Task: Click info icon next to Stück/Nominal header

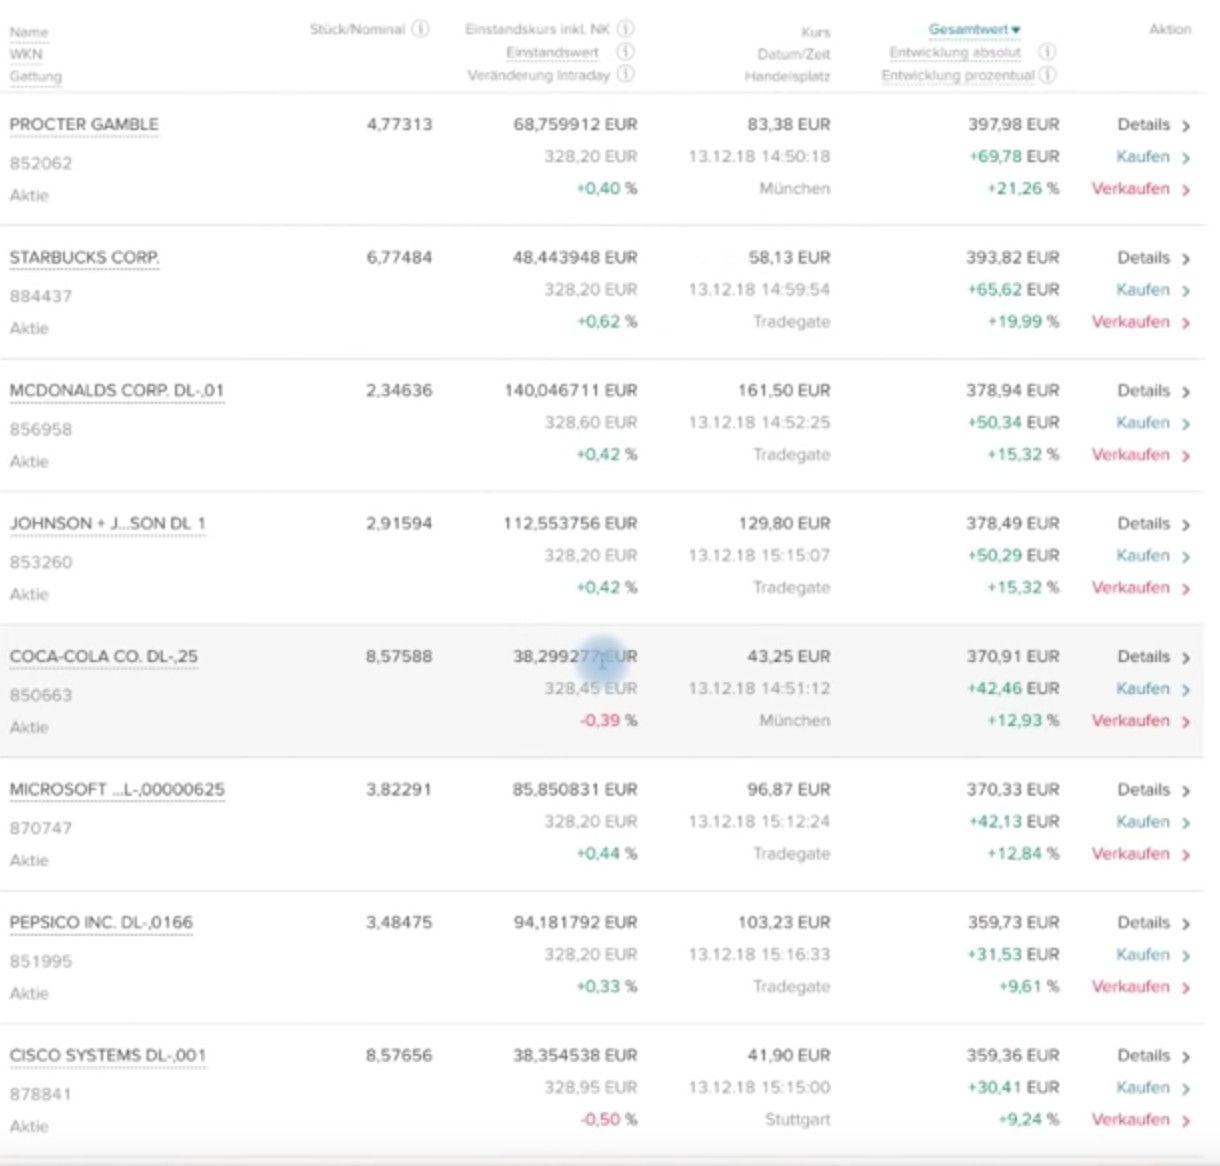Action: pyautogui.click(x=421, y=28)
